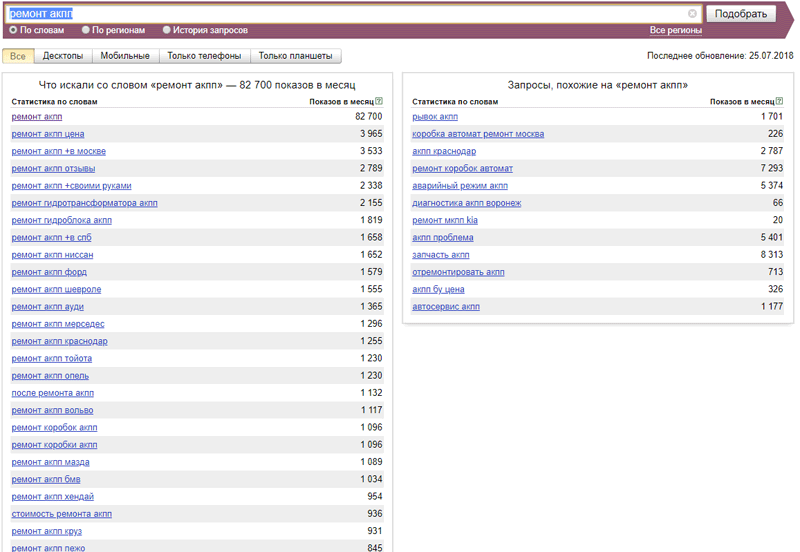Open the 'Мобильные' tab
The height and width of the screenshot is (552, 800).
point(125,56)
